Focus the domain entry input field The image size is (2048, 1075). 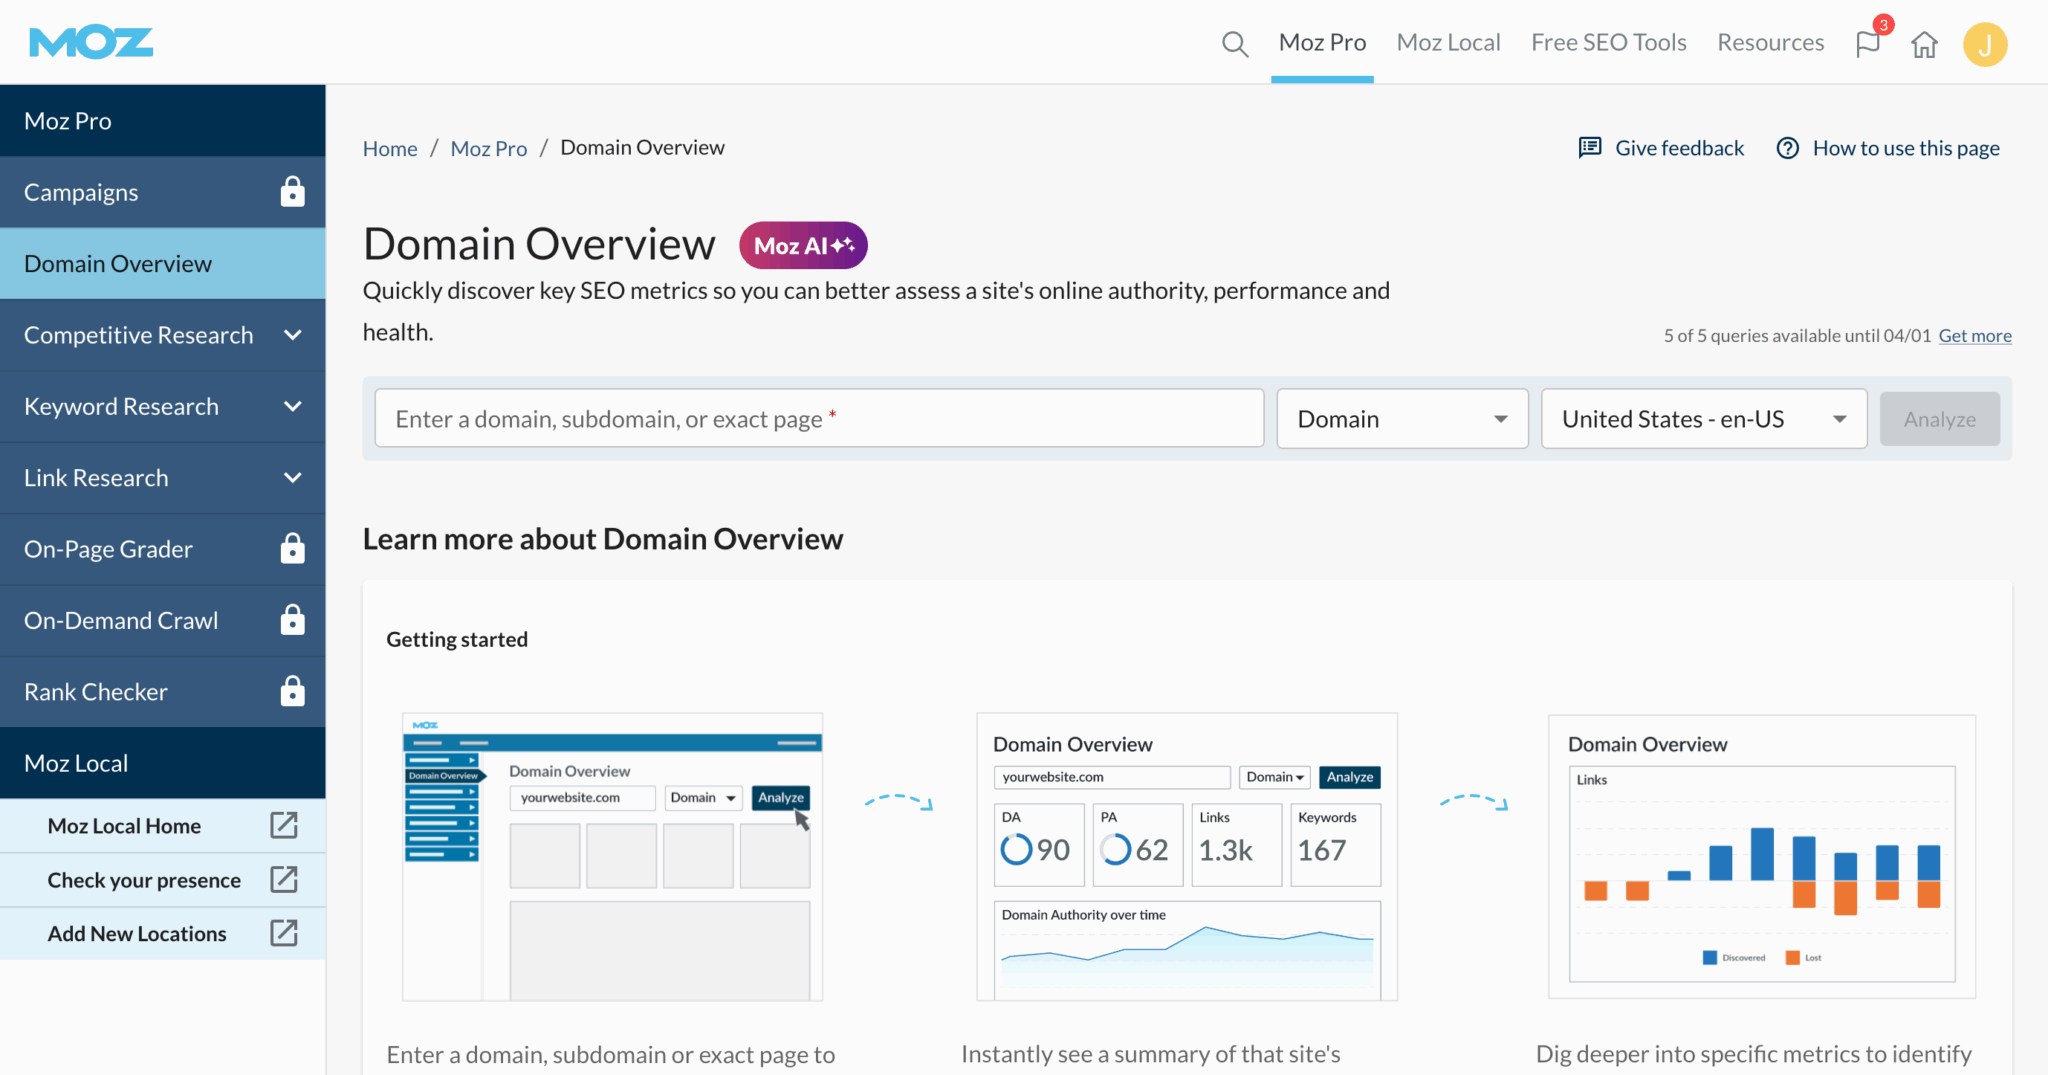[x=819, y=419]
